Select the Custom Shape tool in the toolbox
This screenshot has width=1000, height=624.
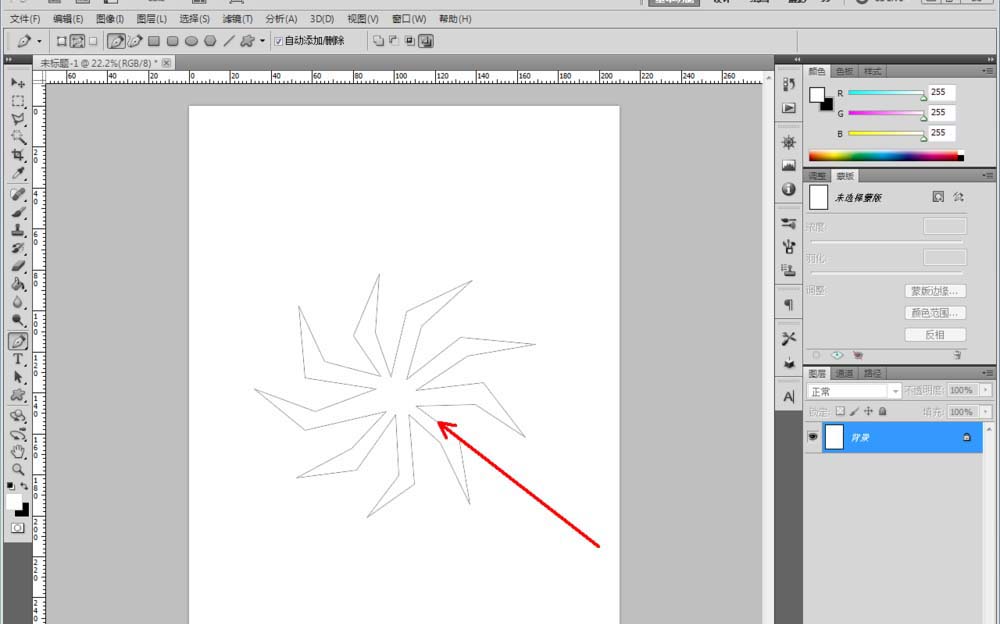18,395
